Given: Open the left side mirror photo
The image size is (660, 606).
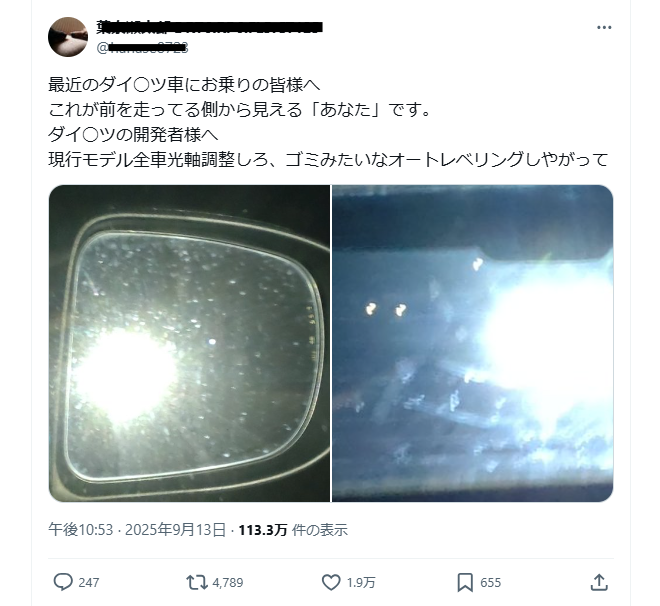Looking at the screenshot, I should pos(189,343).
